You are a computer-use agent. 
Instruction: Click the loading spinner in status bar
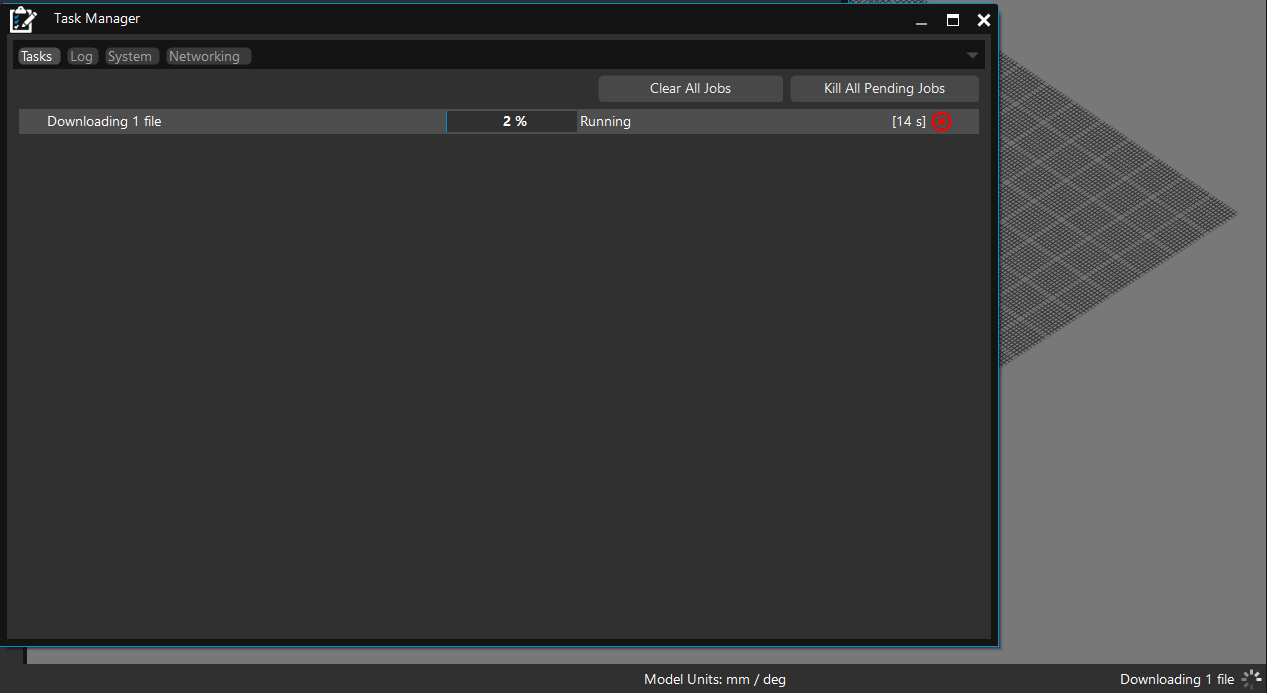(1250, 679)
